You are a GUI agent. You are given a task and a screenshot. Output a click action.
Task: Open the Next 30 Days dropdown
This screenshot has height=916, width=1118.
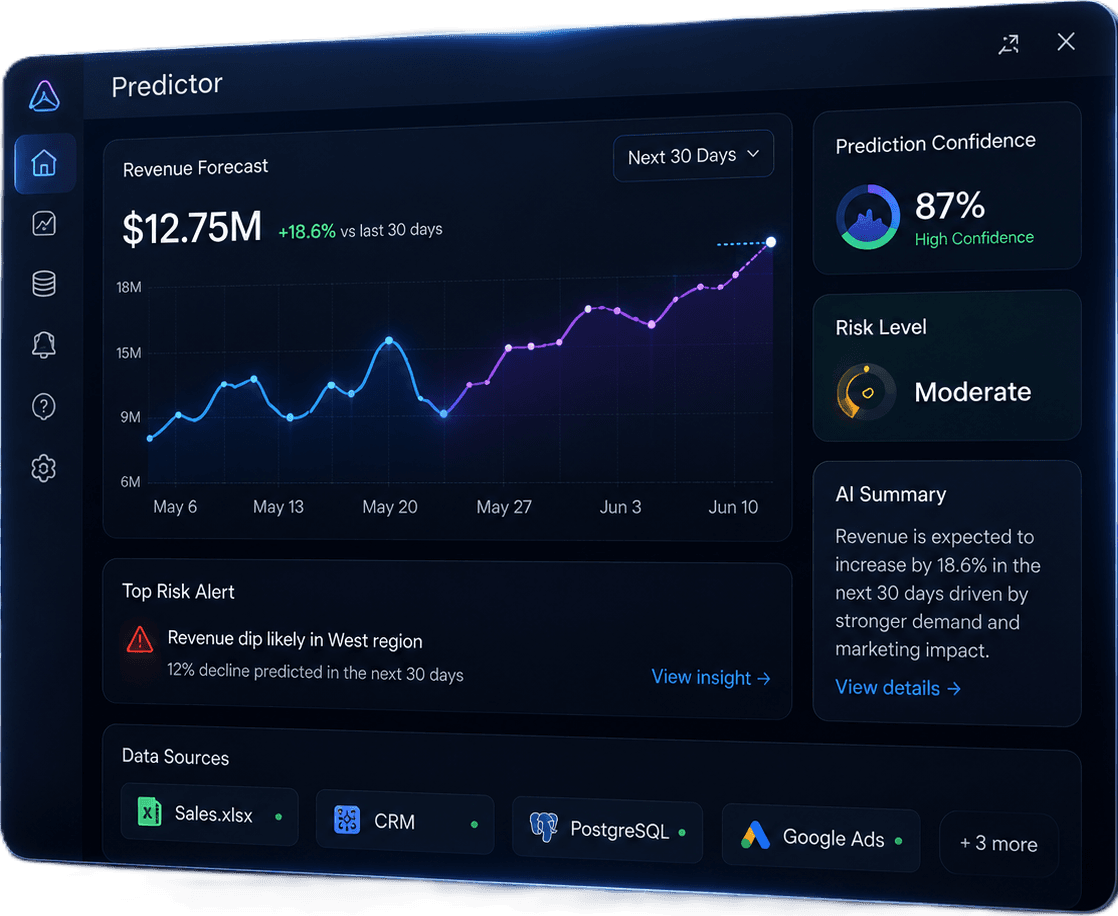click(x=693, y=155)
